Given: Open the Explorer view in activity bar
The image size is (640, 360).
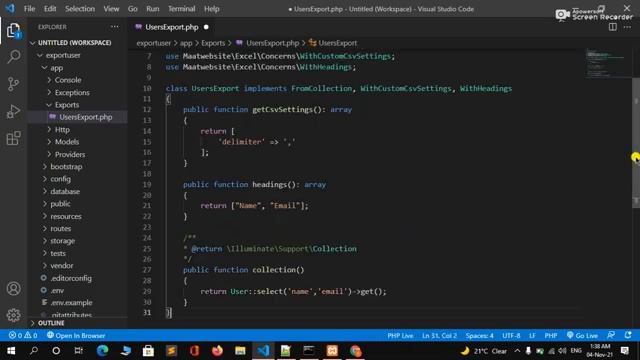Looking at the screenshot, I should (x=13, y=31).
